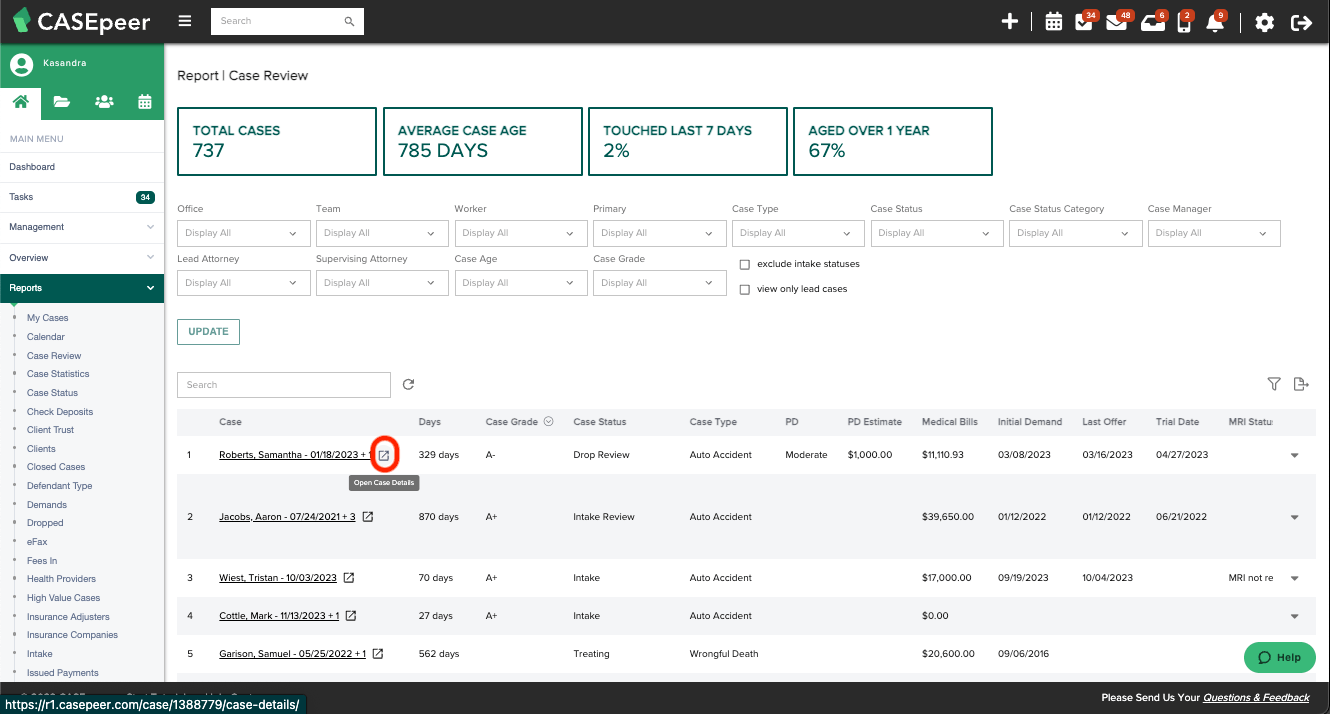Click the CASEpeer logo
This screenshot has width=1330, height=714.
(82, 21)
